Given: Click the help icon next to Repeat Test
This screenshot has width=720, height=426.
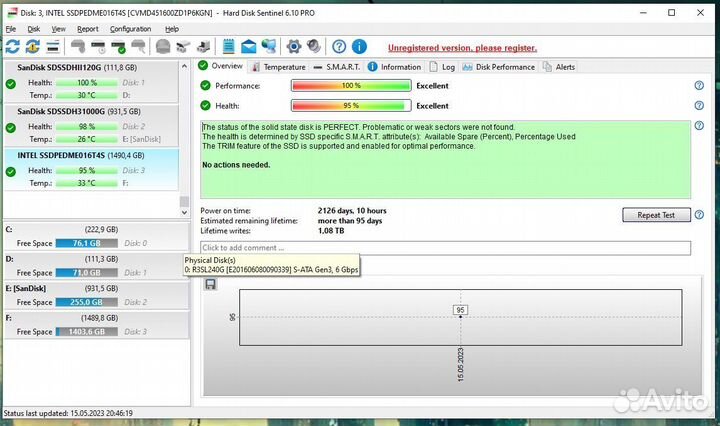Looking at the screenshot, I should click(x=699, y=214).
